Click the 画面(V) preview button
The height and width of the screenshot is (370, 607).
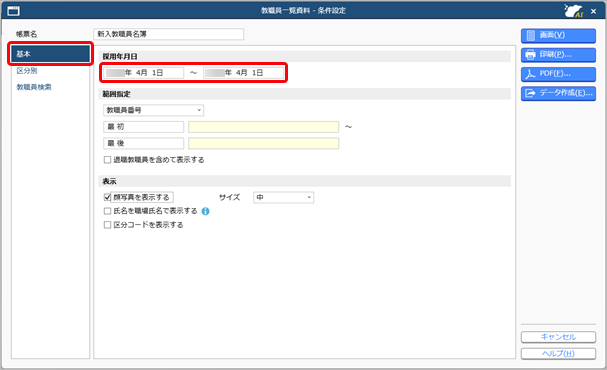[x=558, y=35]
